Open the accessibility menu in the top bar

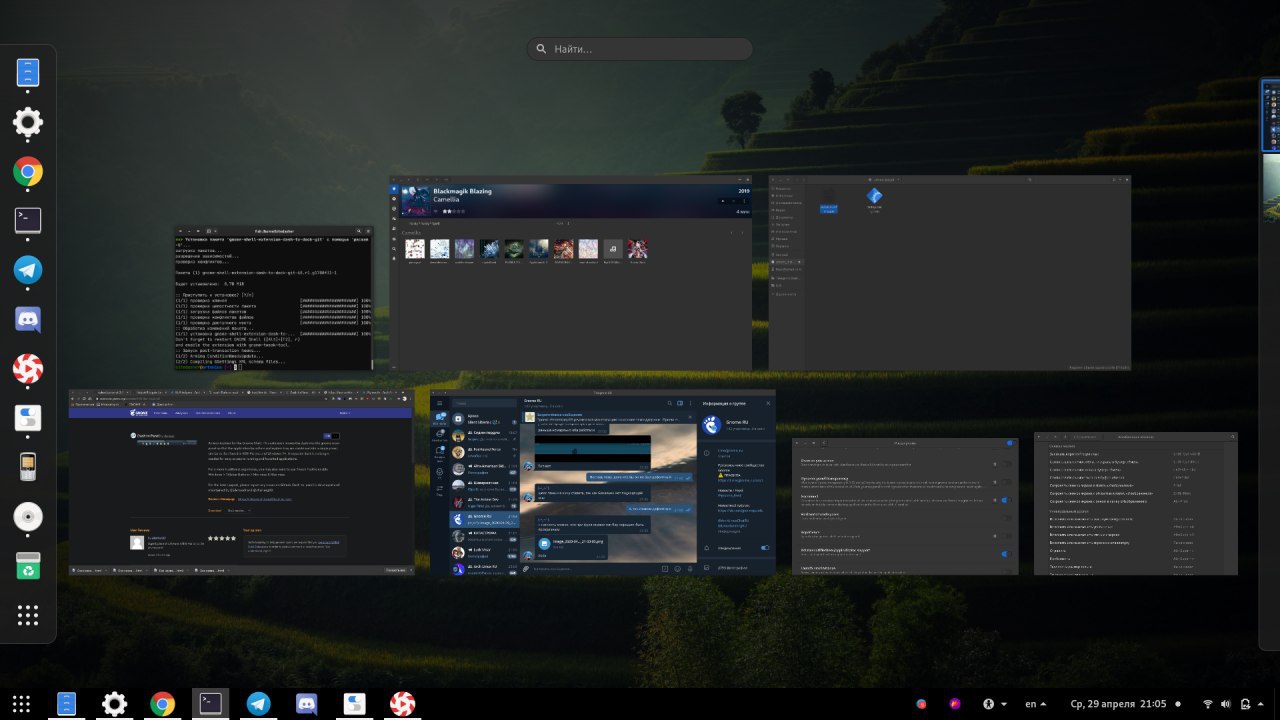tap(994, 704)
